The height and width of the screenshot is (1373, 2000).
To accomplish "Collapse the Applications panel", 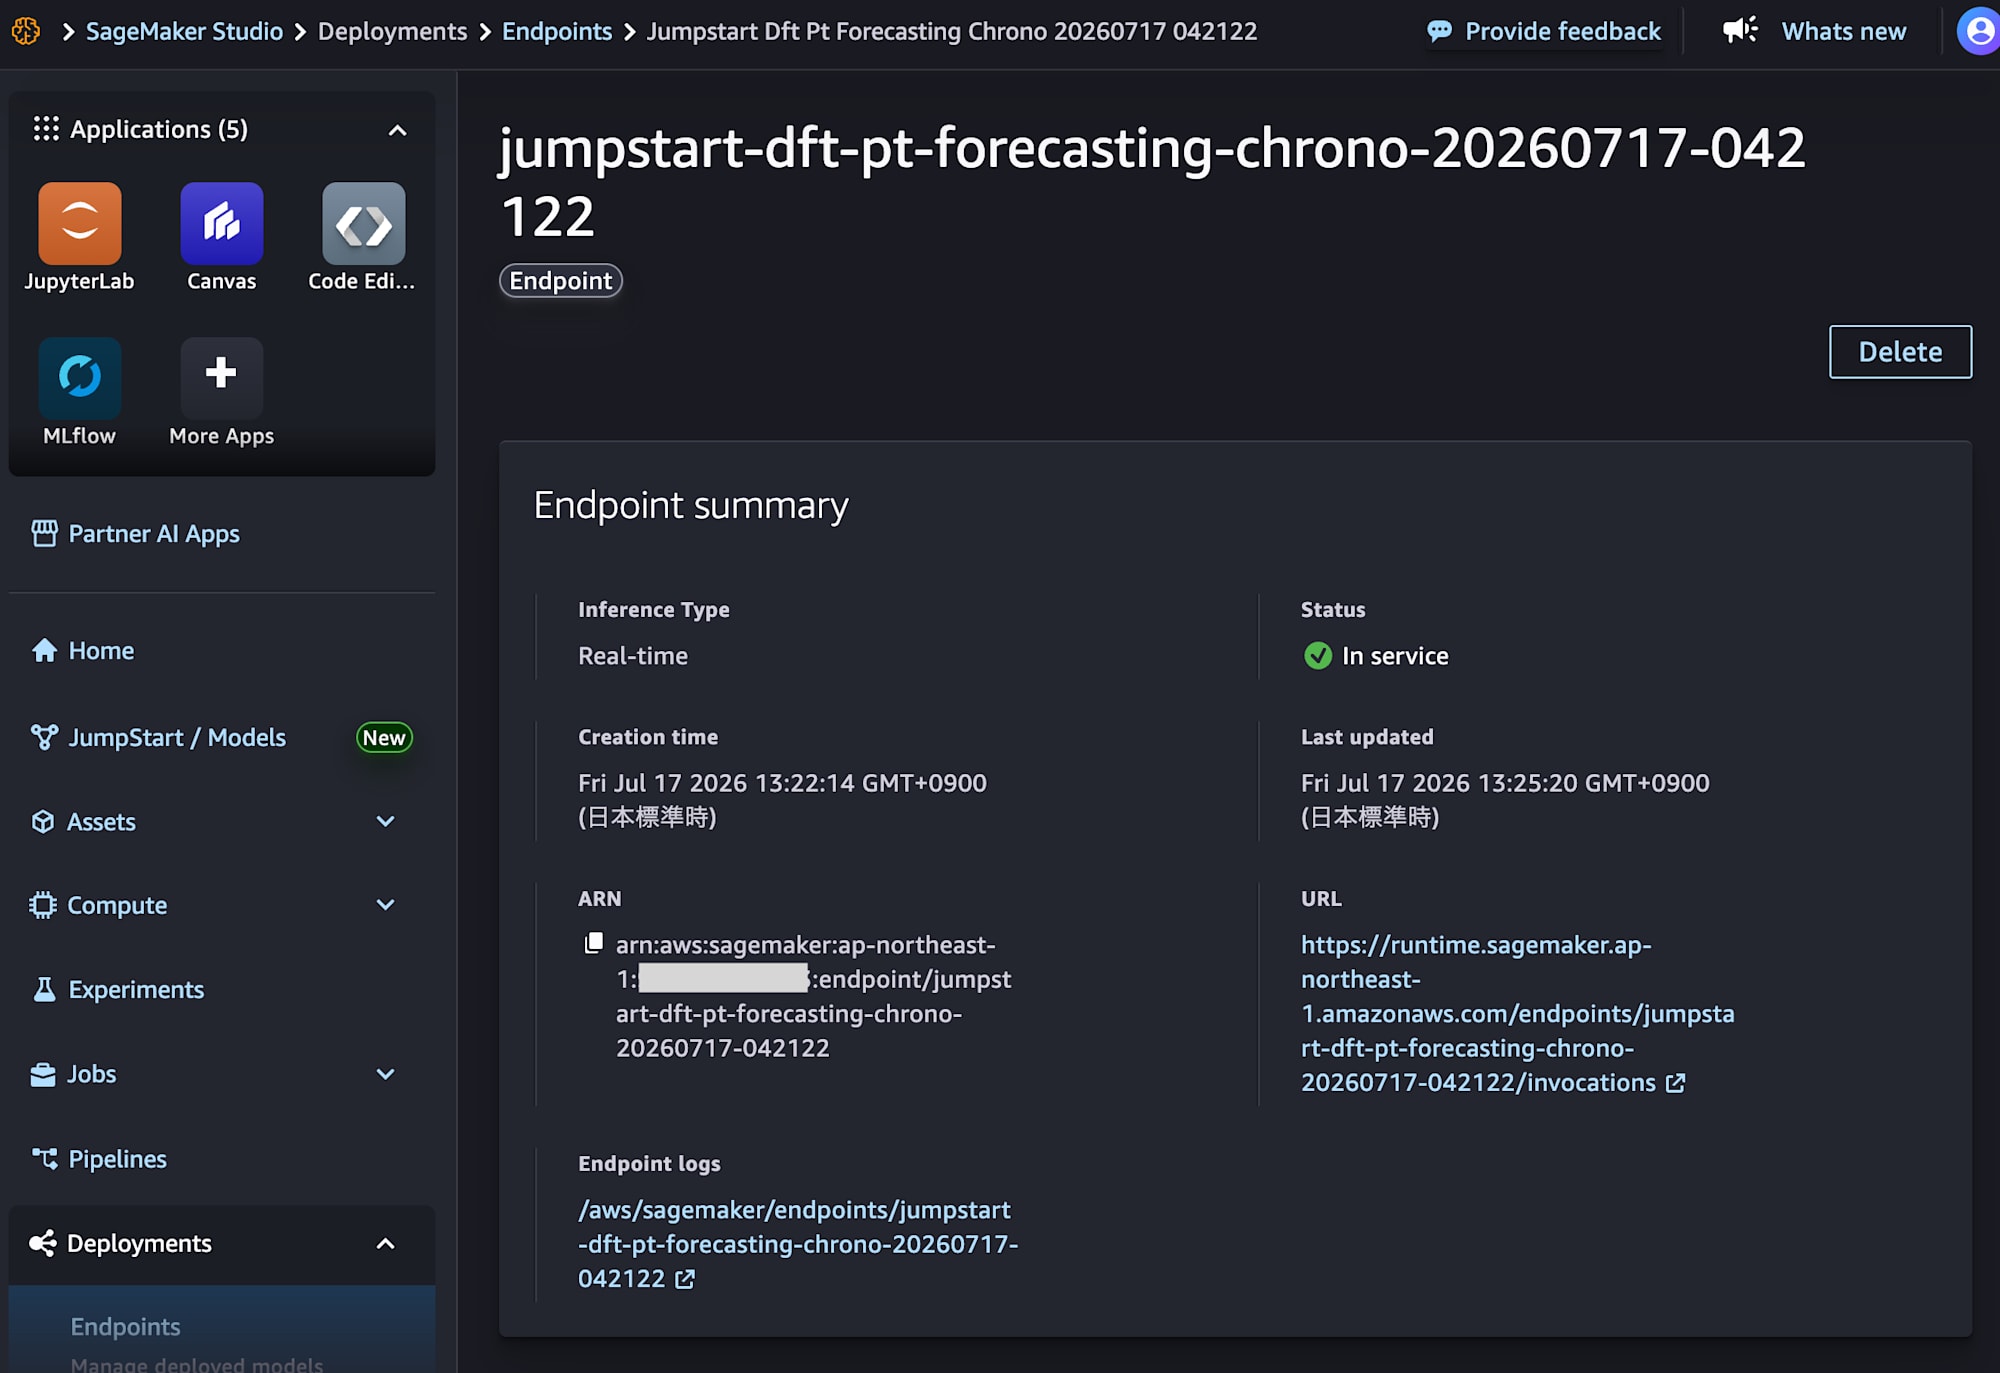I will point(397,130).
